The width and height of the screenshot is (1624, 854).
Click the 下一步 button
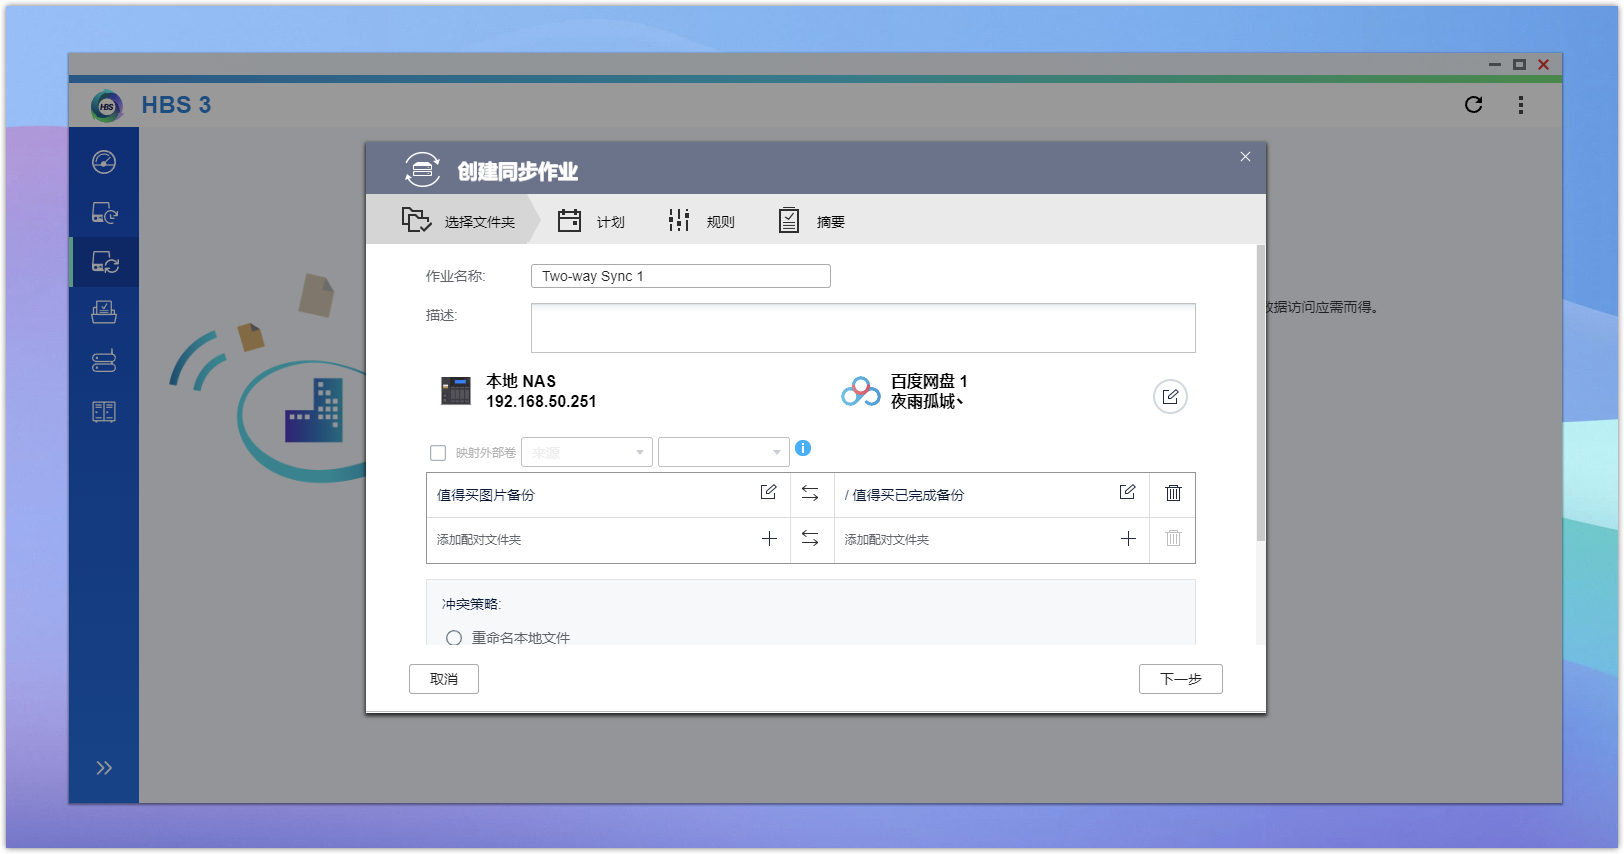pyautogui.click(x=1180, y=679)
